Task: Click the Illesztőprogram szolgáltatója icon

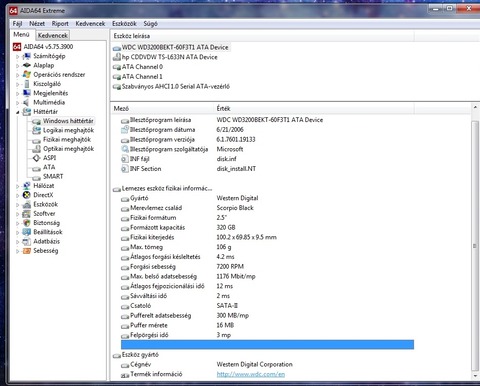Action: [x=125, y=149]
